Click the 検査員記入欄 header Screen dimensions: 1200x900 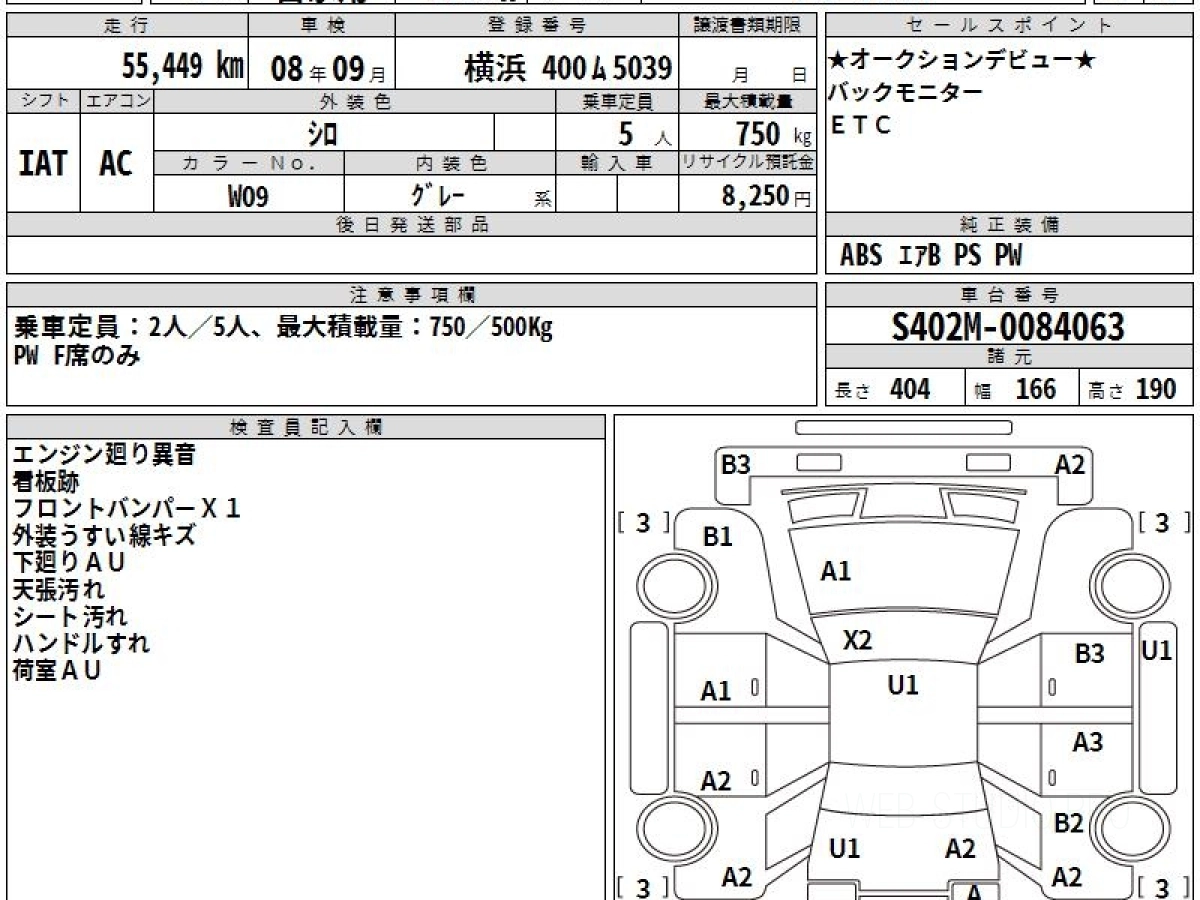[306, 427]
